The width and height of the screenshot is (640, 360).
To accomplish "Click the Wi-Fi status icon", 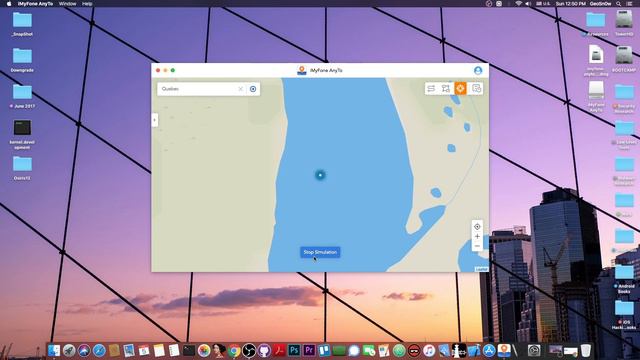I will click(518, 4).
